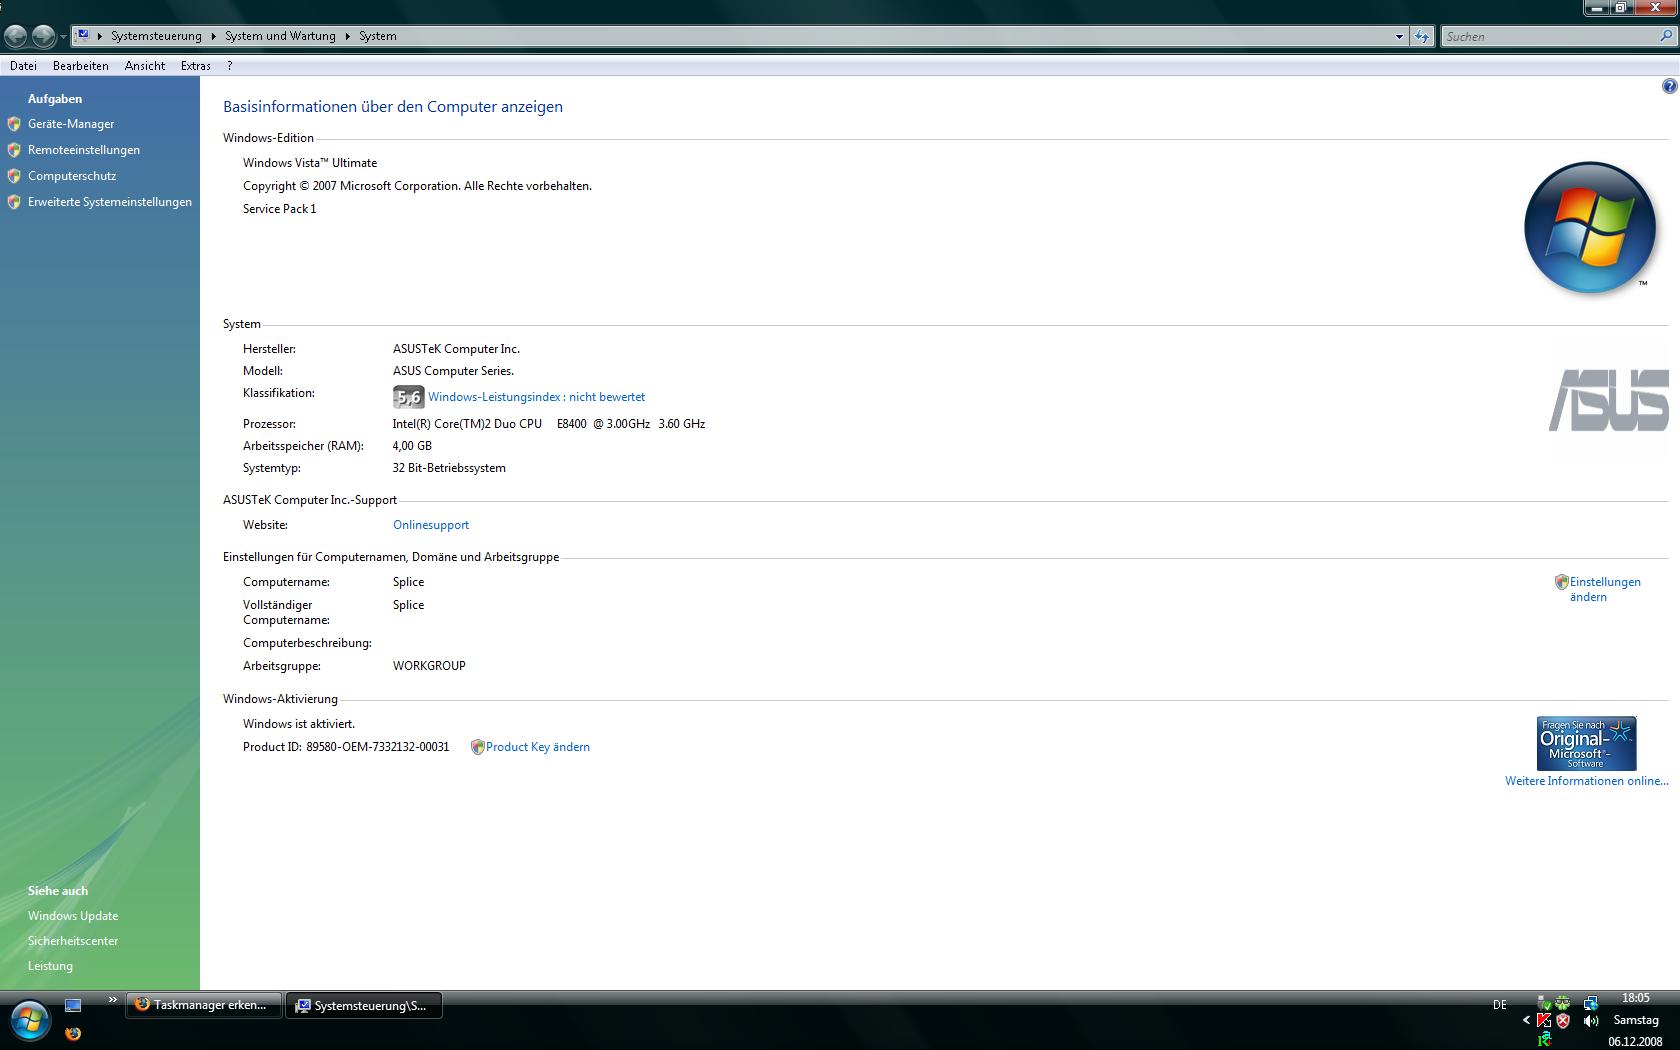1680x1050 pixels.
Task: Open Windows Update under Siehe auch
Action: point(73,916)
